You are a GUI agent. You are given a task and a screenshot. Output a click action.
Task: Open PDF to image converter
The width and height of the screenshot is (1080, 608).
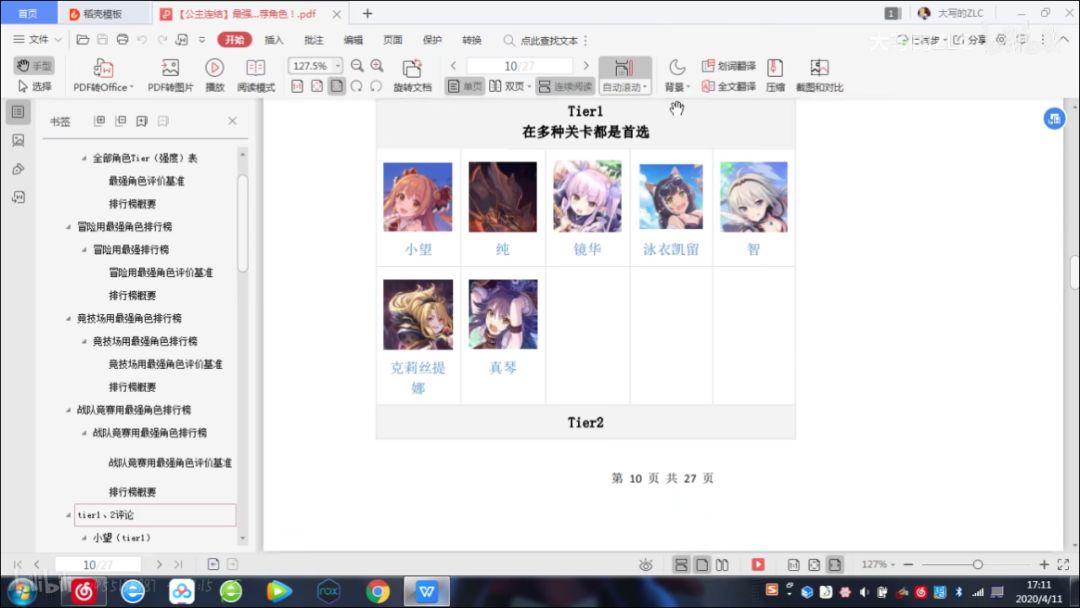tap(170, 75)
